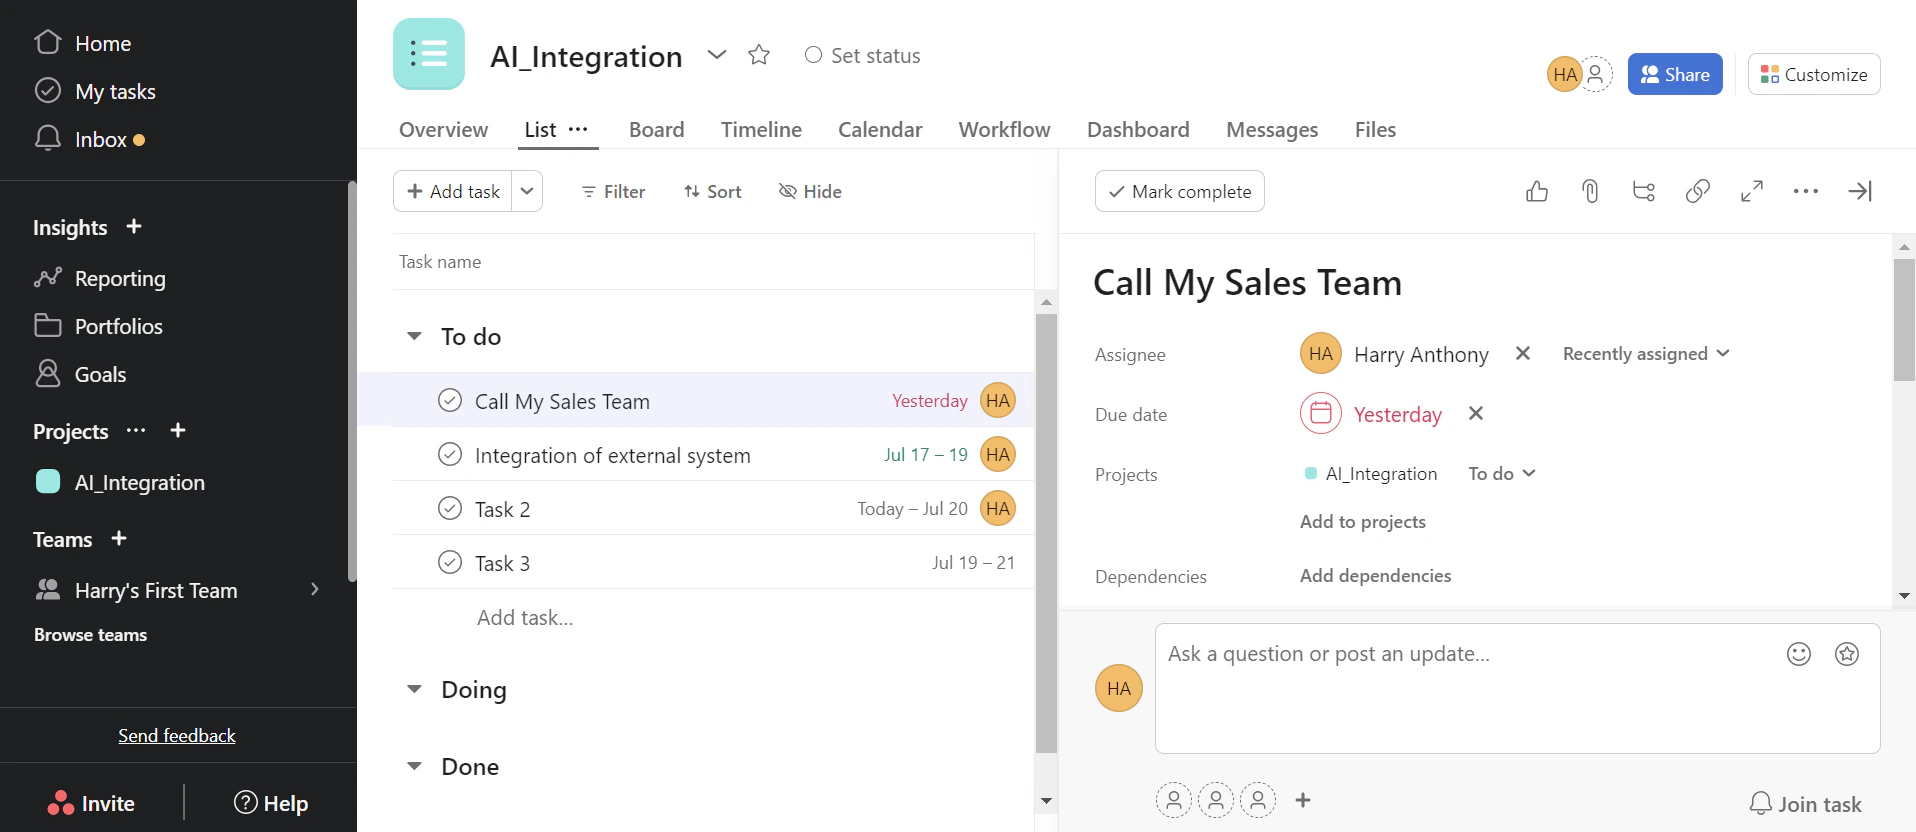Attach a file using the paperclip icon
The width and height of the screenshot is (1916, 832).
[x=1590, y=191]
